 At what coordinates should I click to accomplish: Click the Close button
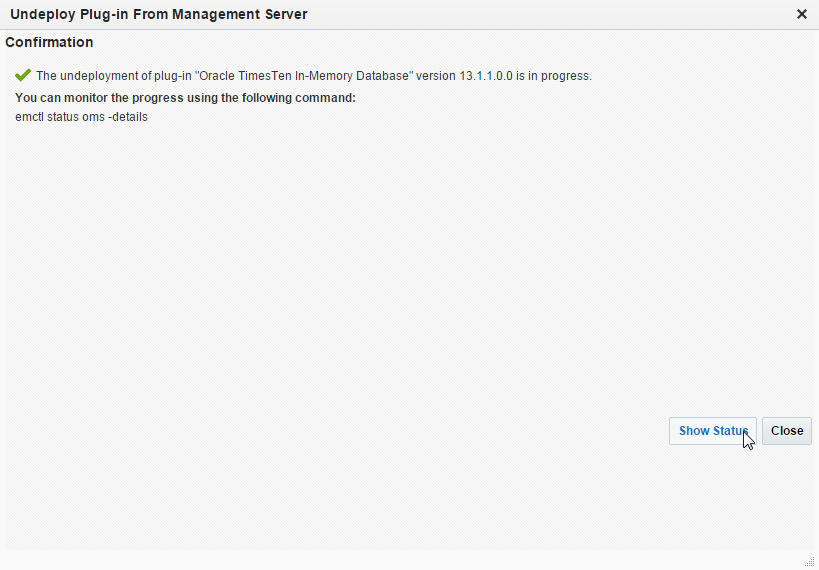point(787,431)
